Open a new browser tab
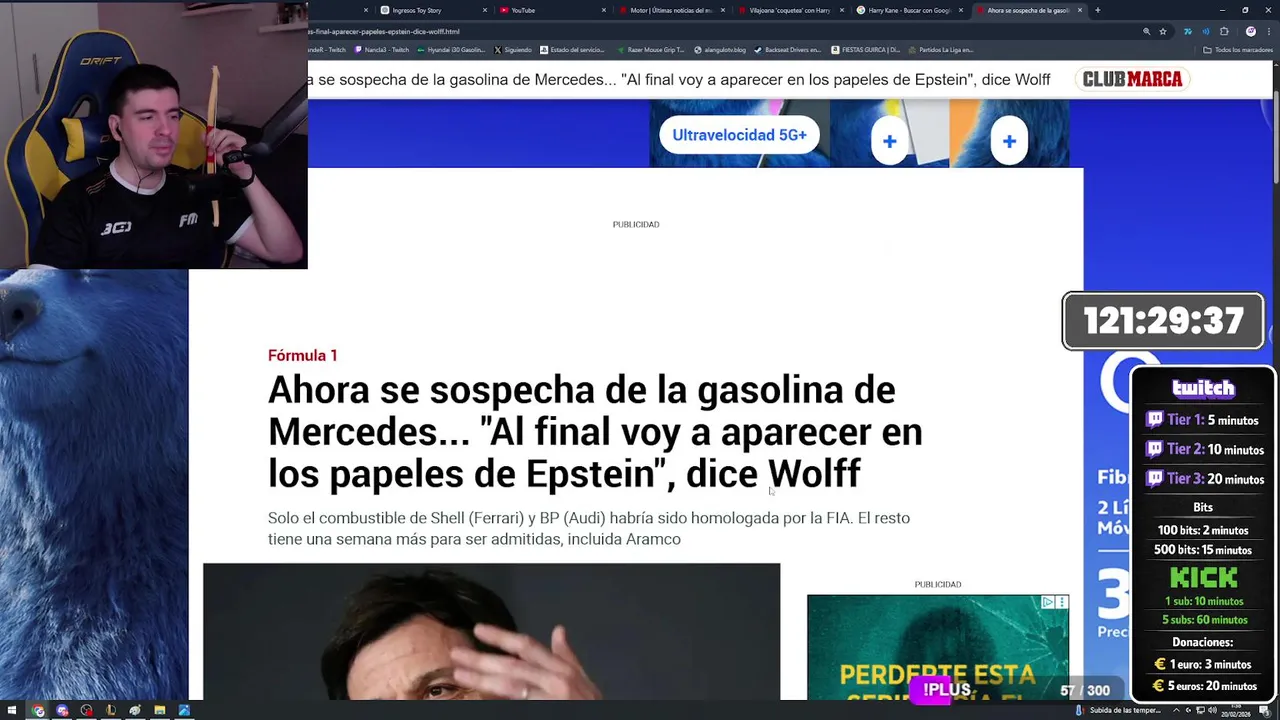The height and width of the screenshot is (720, 1280). [1097, 10]
